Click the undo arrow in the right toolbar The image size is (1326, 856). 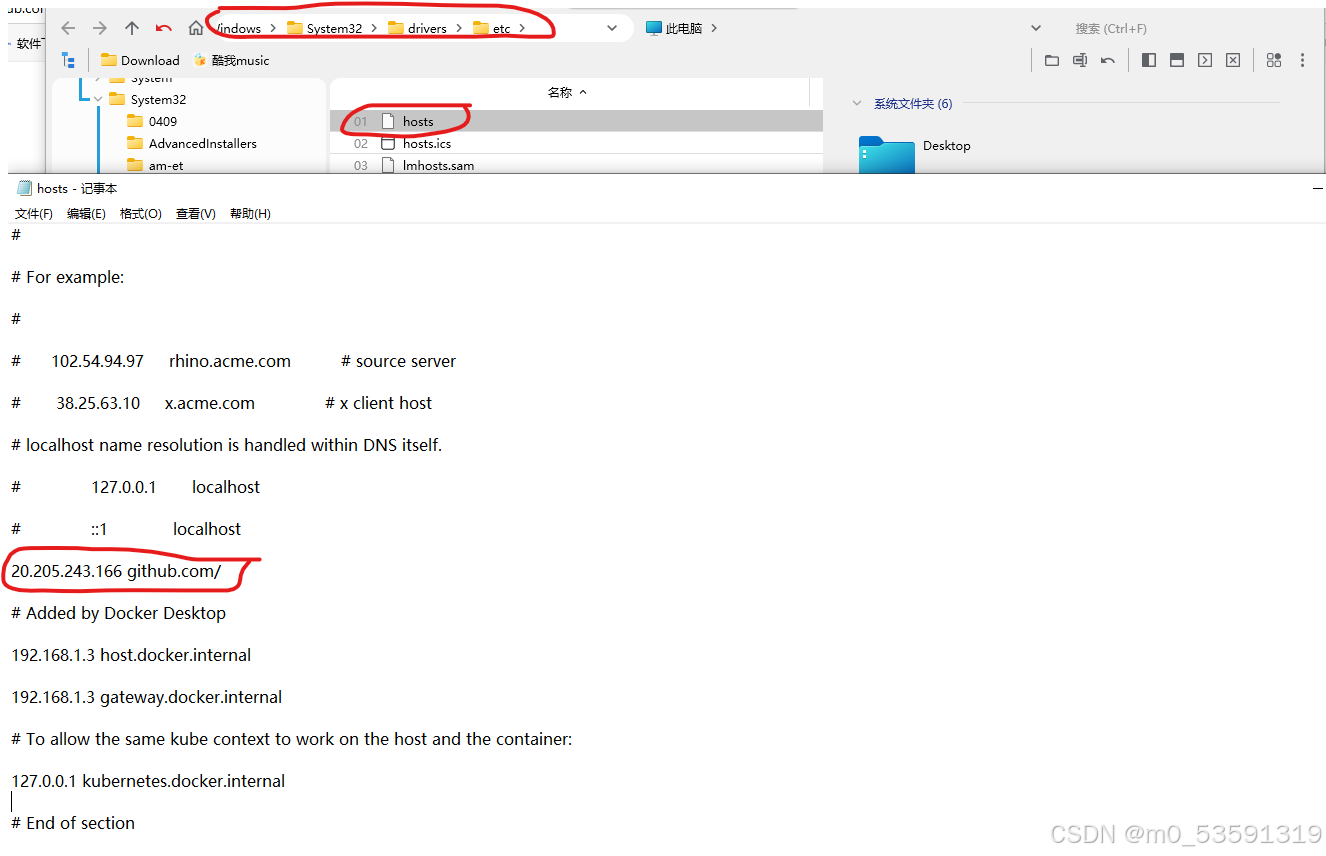[x=1108, y=60]
